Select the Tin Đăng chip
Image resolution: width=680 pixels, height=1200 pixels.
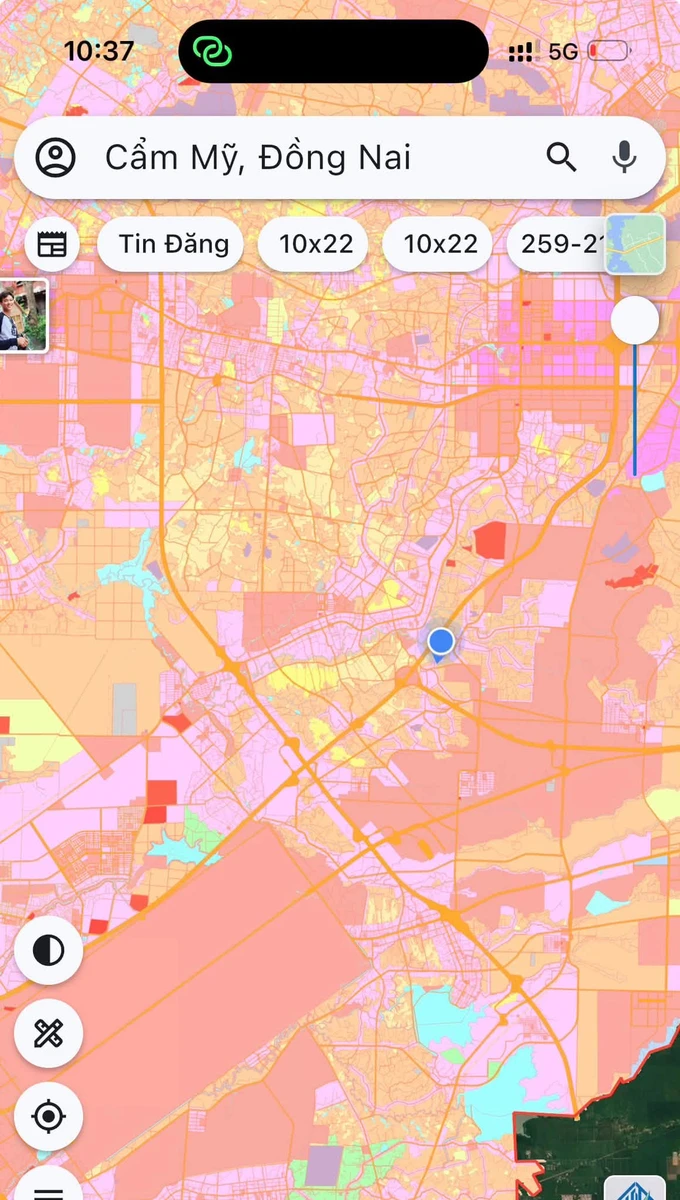click(x=170, y=244)
